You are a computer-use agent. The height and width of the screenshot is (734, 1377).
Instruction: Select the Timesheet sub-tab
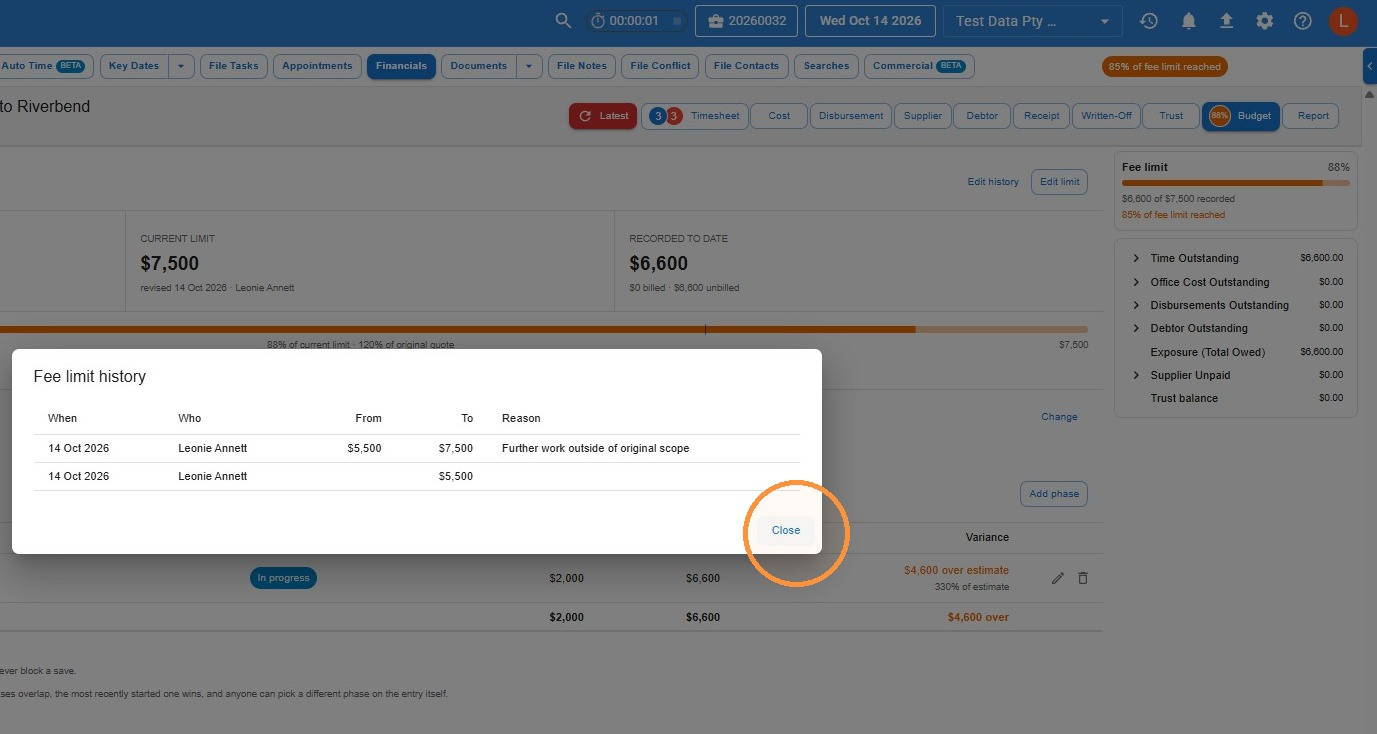[x=694, y=116]
